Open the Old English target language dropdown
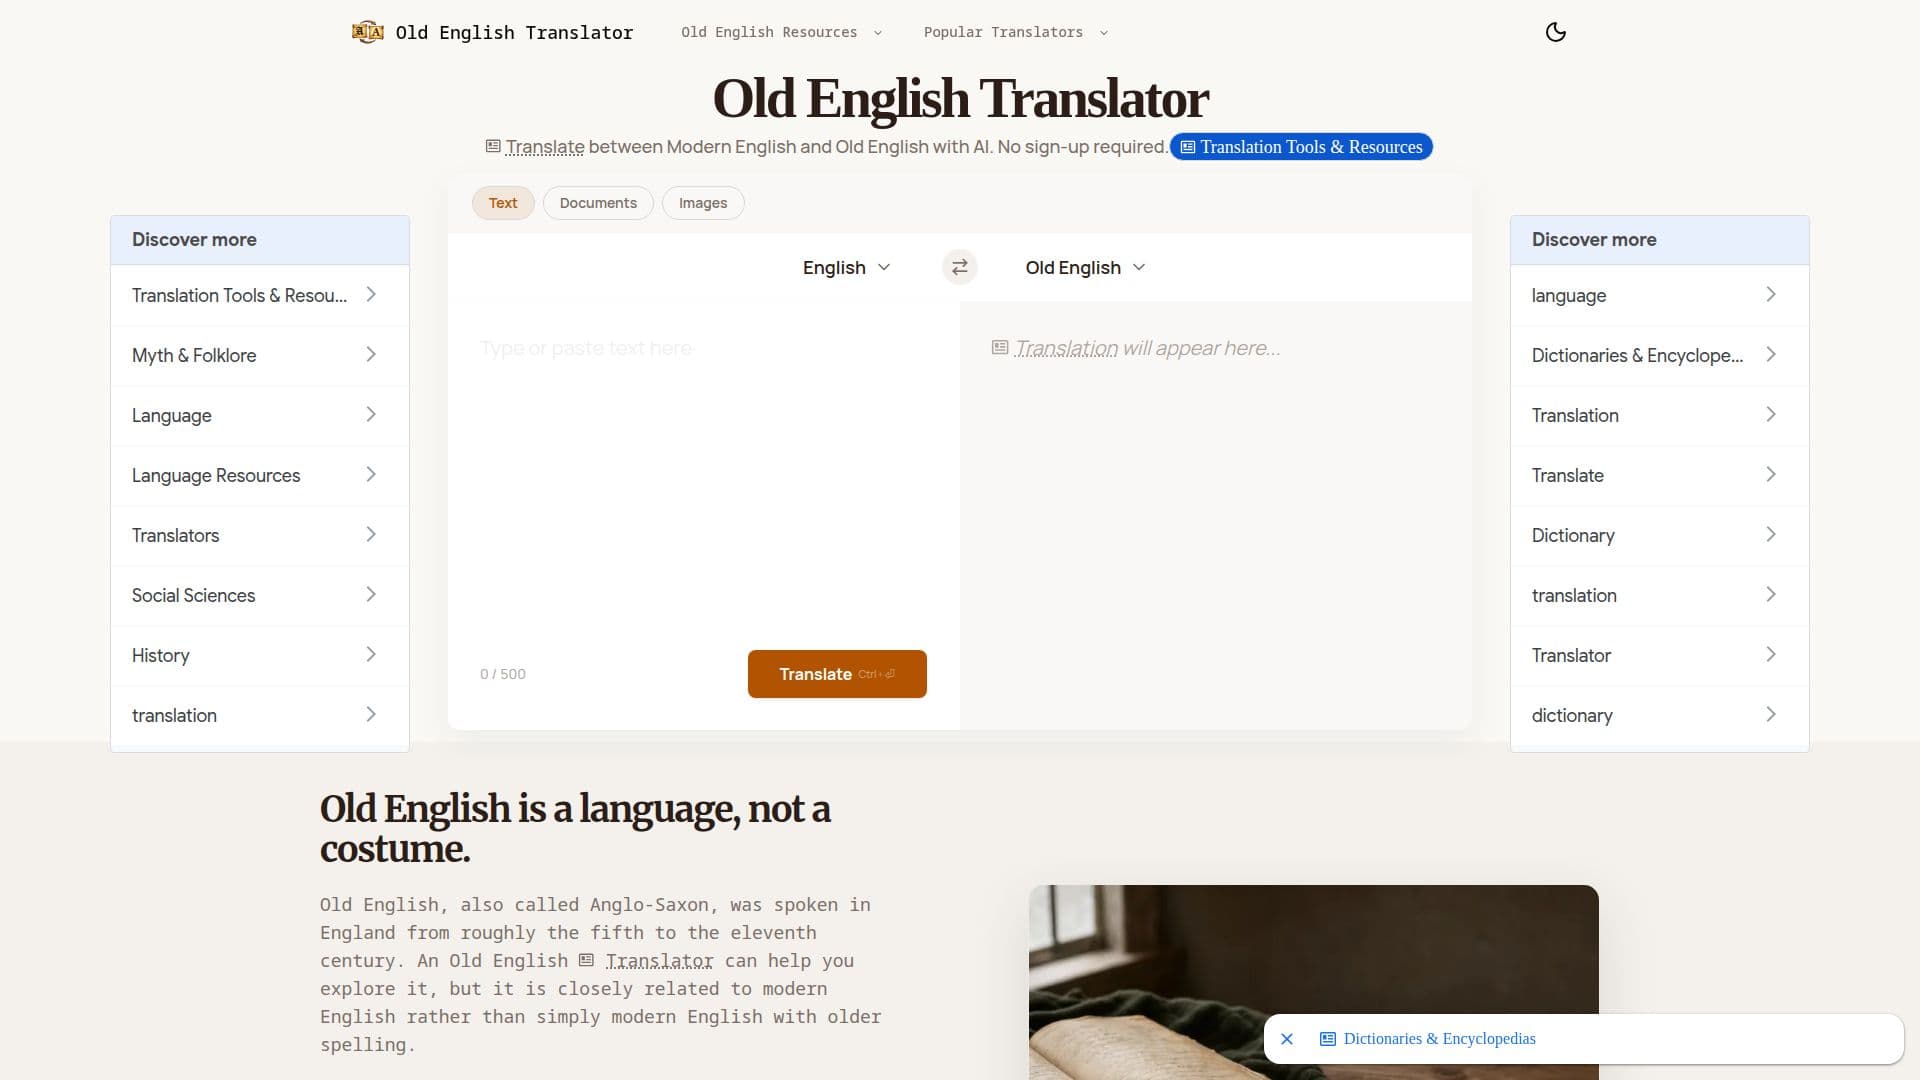 pyautogui.click(x=1085, y=267)
